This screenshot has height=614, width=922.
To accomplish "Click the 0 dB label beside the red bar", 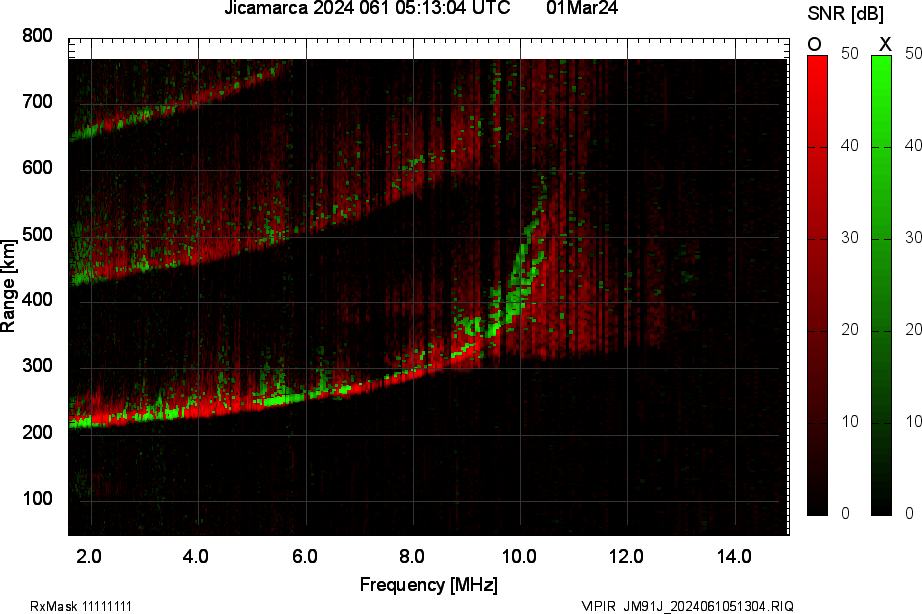I will [x=846, y=513].
